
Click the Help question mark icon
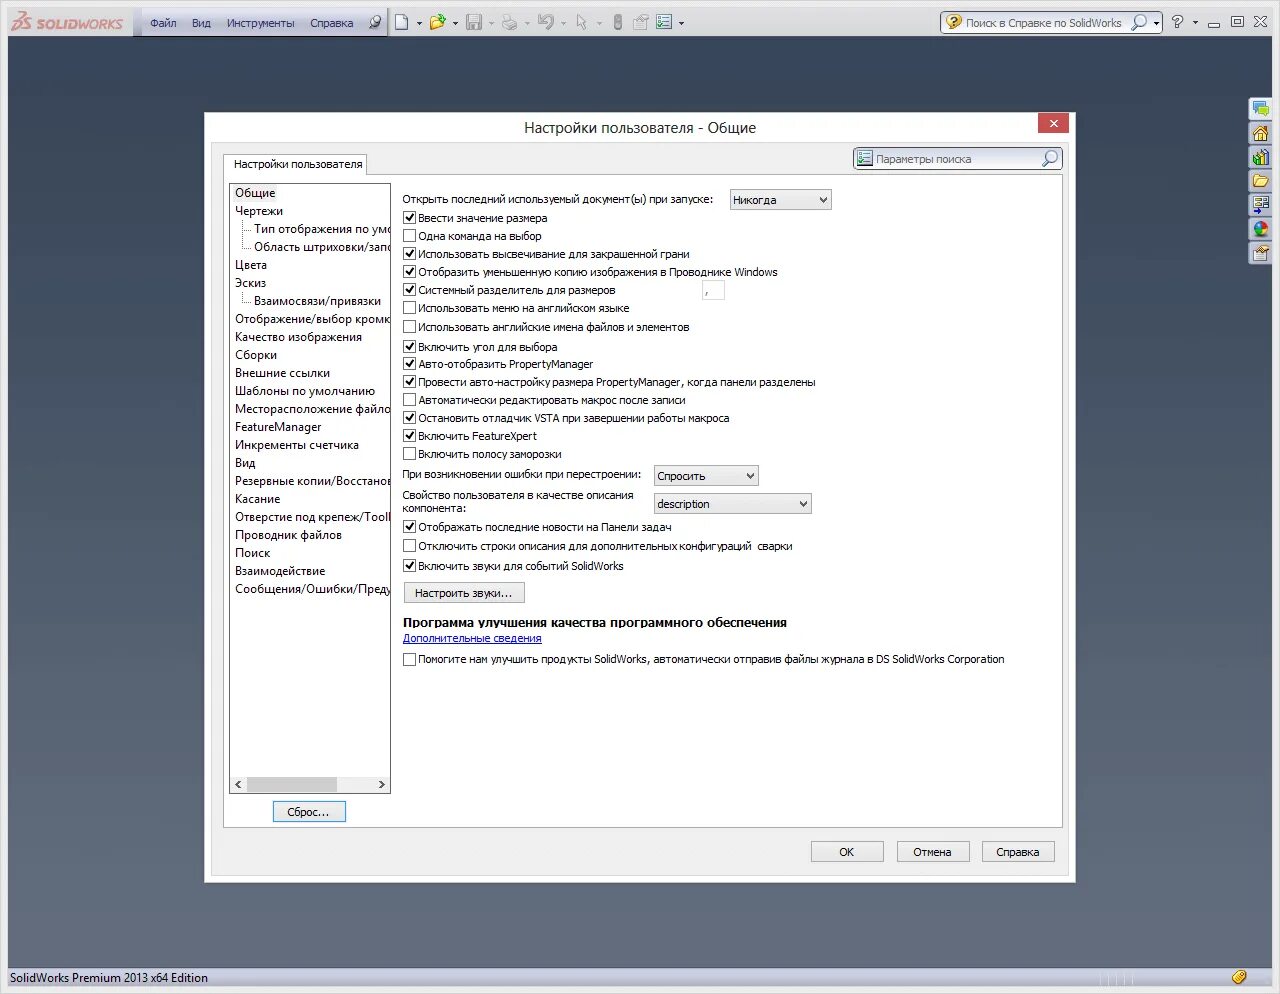[x=1178, y=22]
